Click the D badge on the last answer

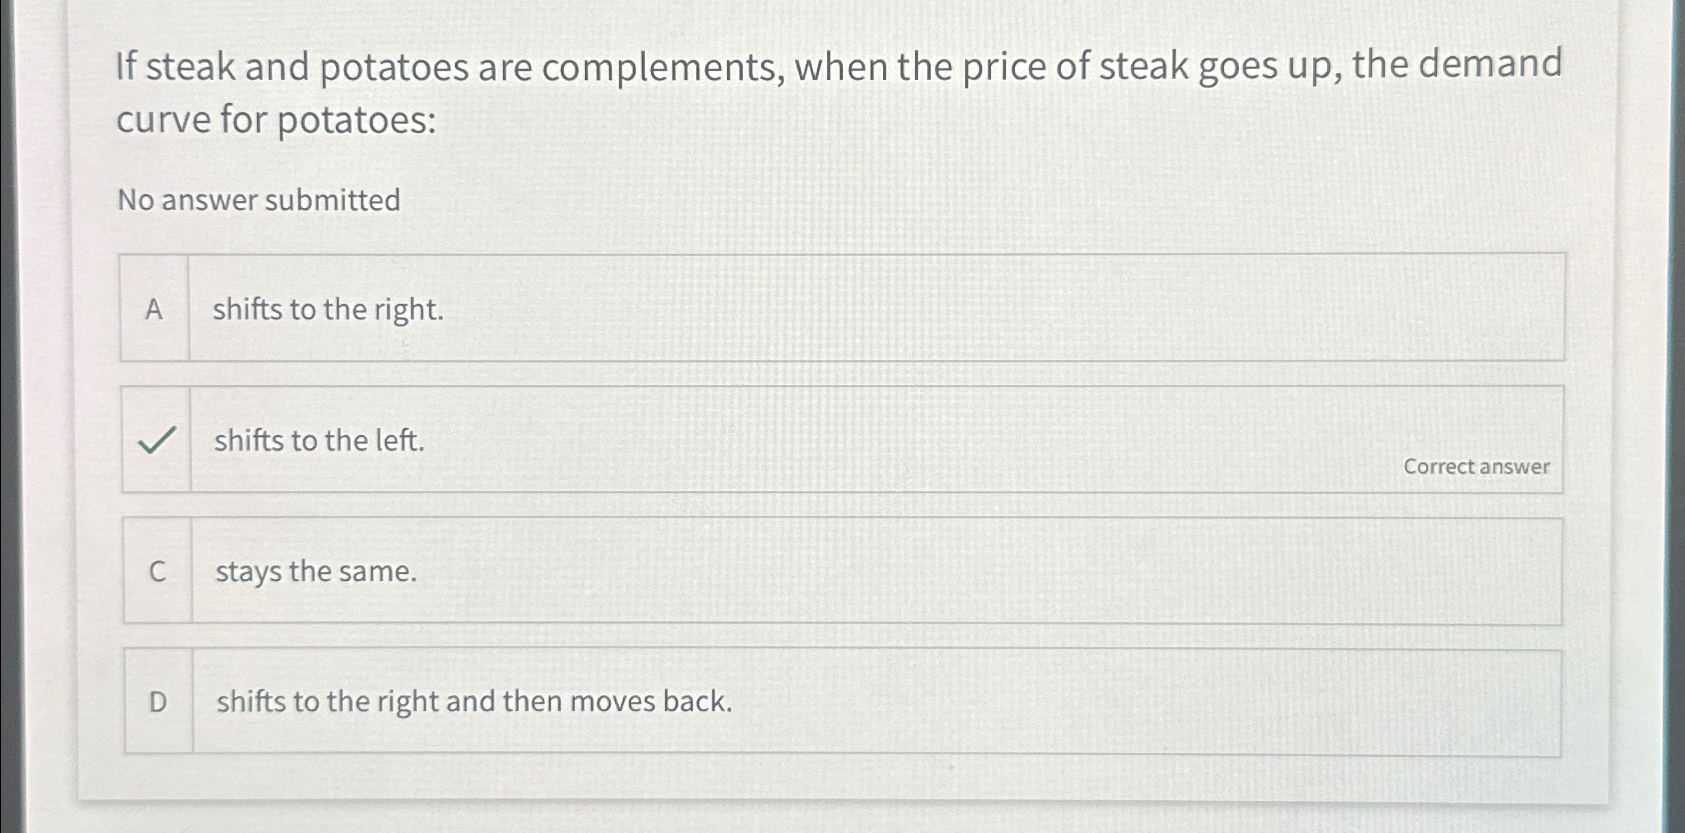click(157, 702)
